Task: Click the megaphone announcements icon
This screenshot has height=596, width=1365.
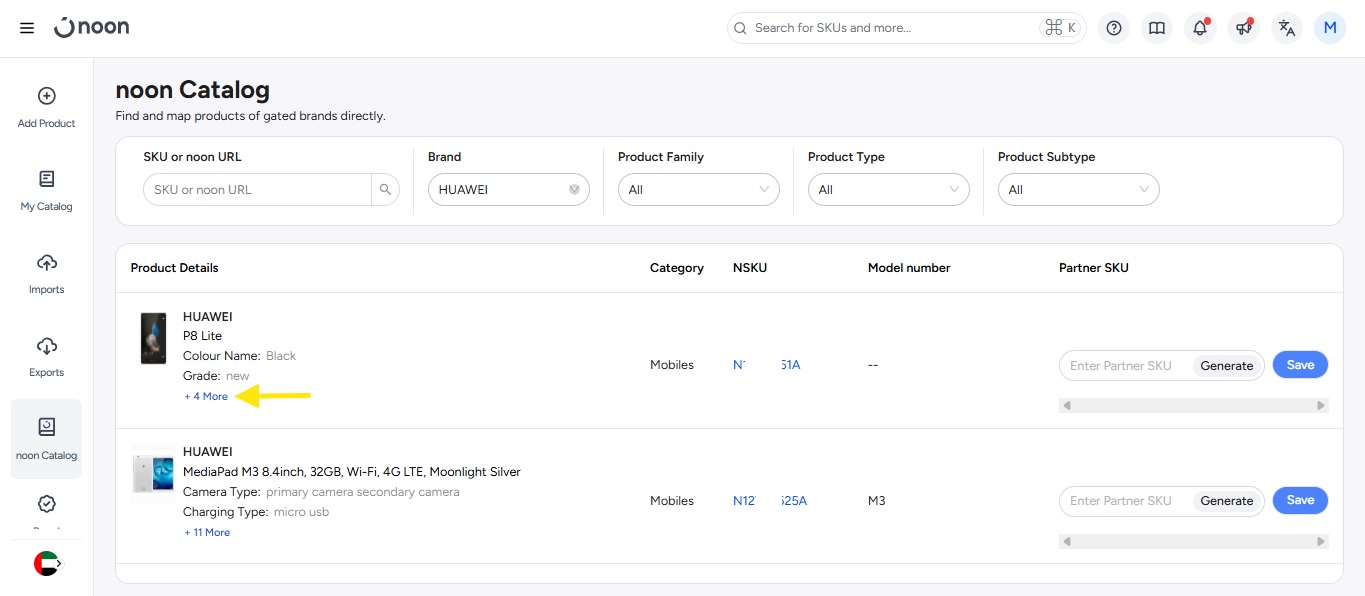Action: pyautogui.click(x=1243, y=28)
